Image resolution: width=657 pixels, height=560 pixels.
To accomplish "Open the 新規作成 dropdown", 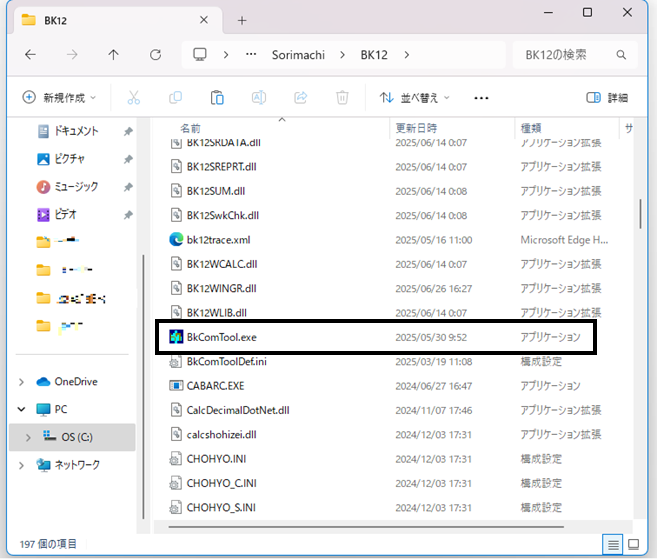I will coord(59,98).
